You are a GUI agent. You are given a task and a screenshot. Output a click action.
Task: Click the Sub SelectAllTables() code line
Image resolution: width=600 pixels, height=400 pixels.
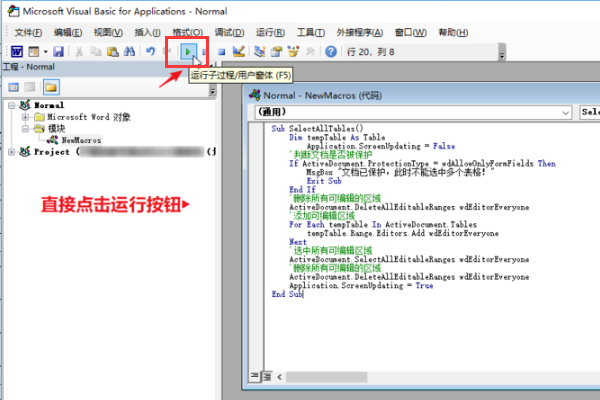tap(317, 129)
